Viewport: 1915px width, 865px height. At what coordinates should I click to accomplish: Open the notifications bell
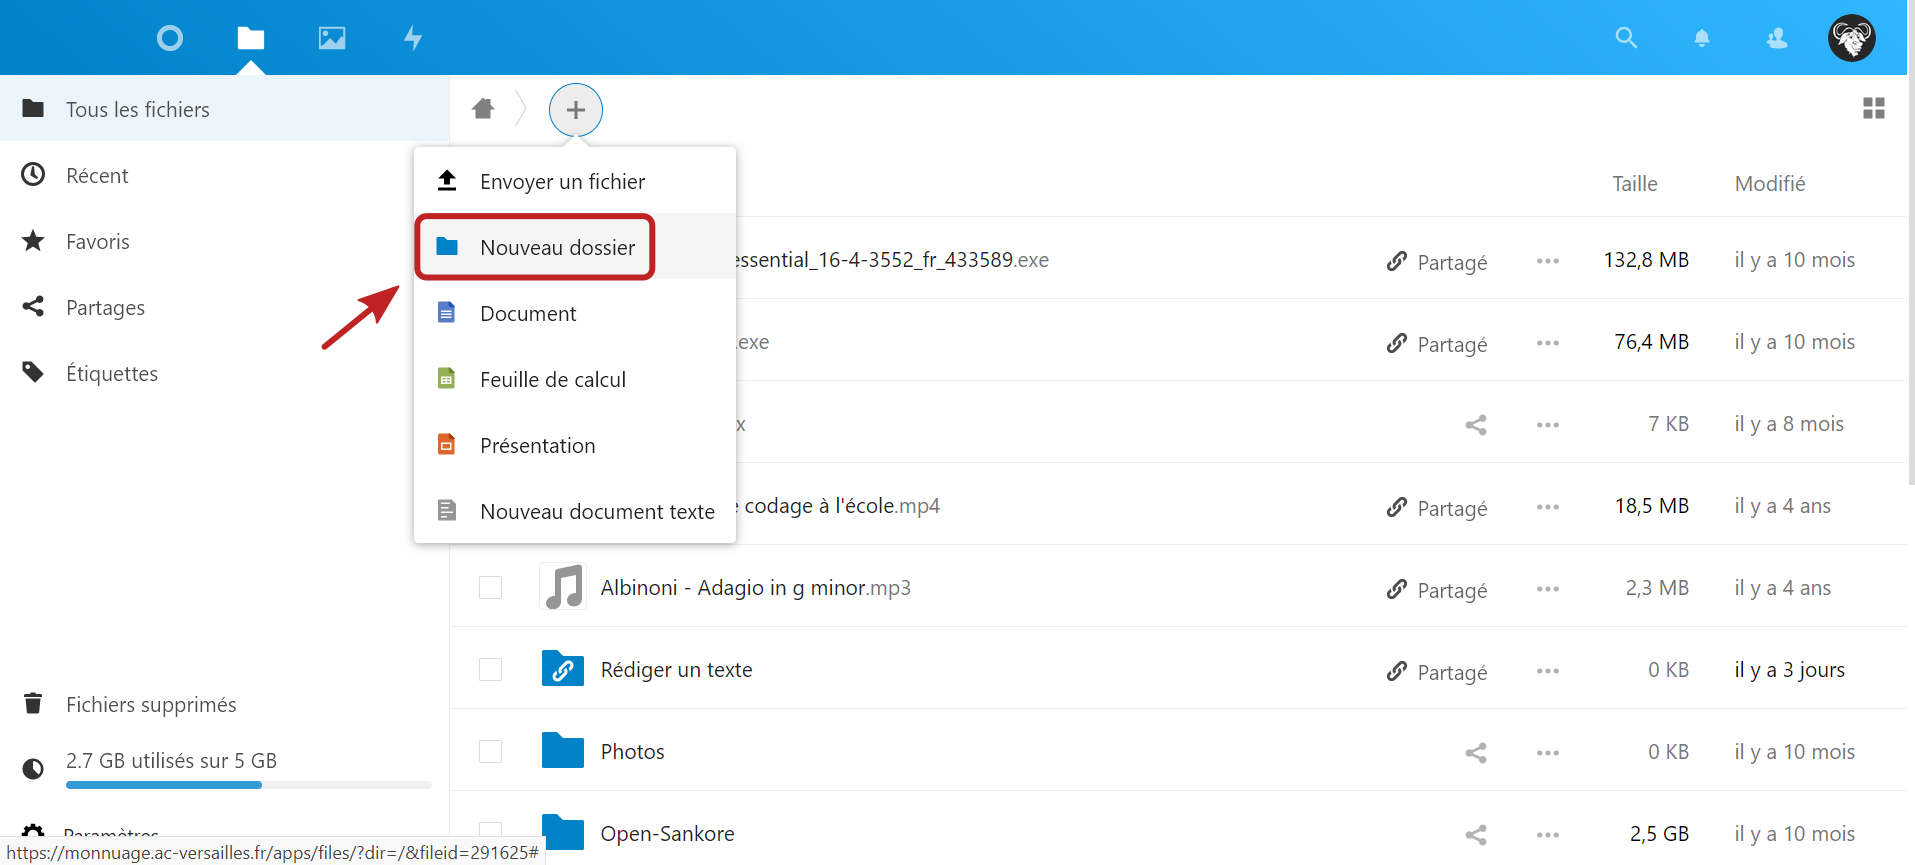[x=1701, y=38]
